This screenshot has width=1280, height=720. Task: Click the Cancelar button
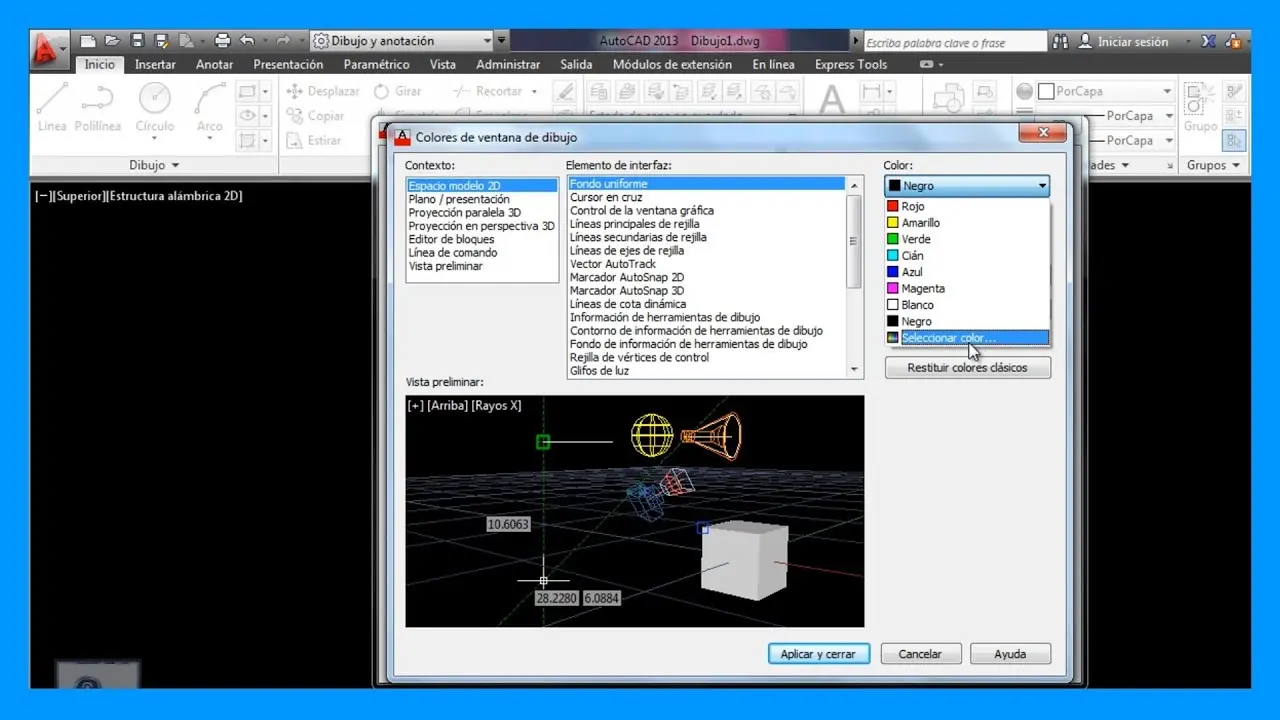click(920, 654)
